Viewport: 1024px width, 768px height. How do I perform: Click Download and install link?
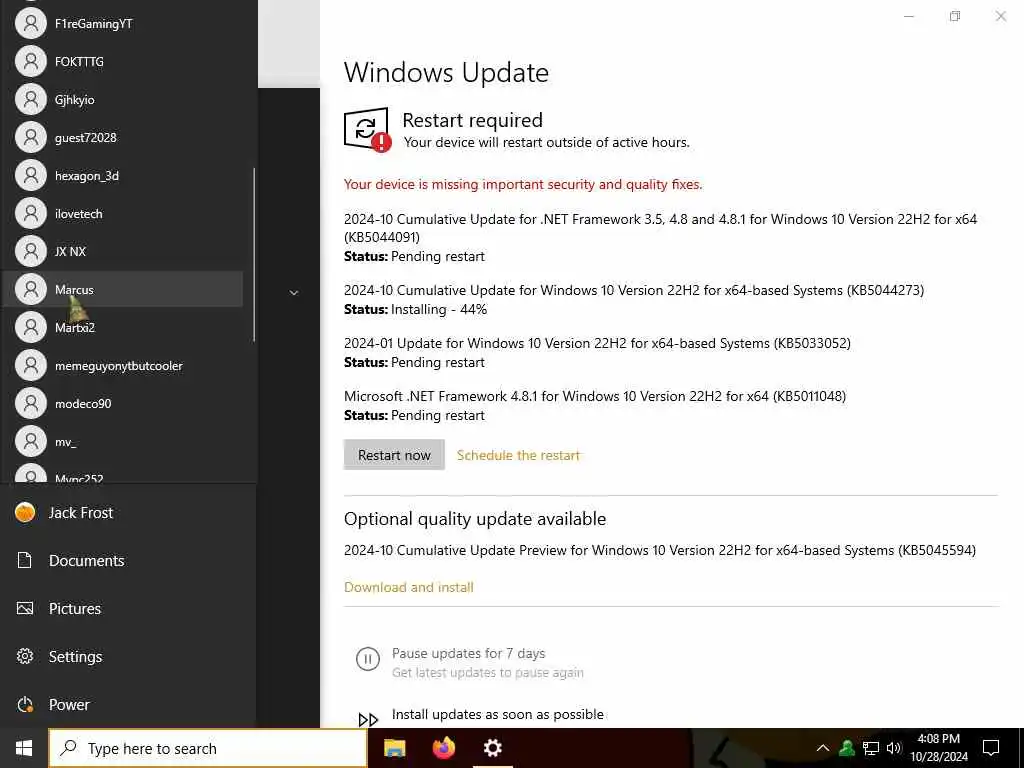click(409, 587)
